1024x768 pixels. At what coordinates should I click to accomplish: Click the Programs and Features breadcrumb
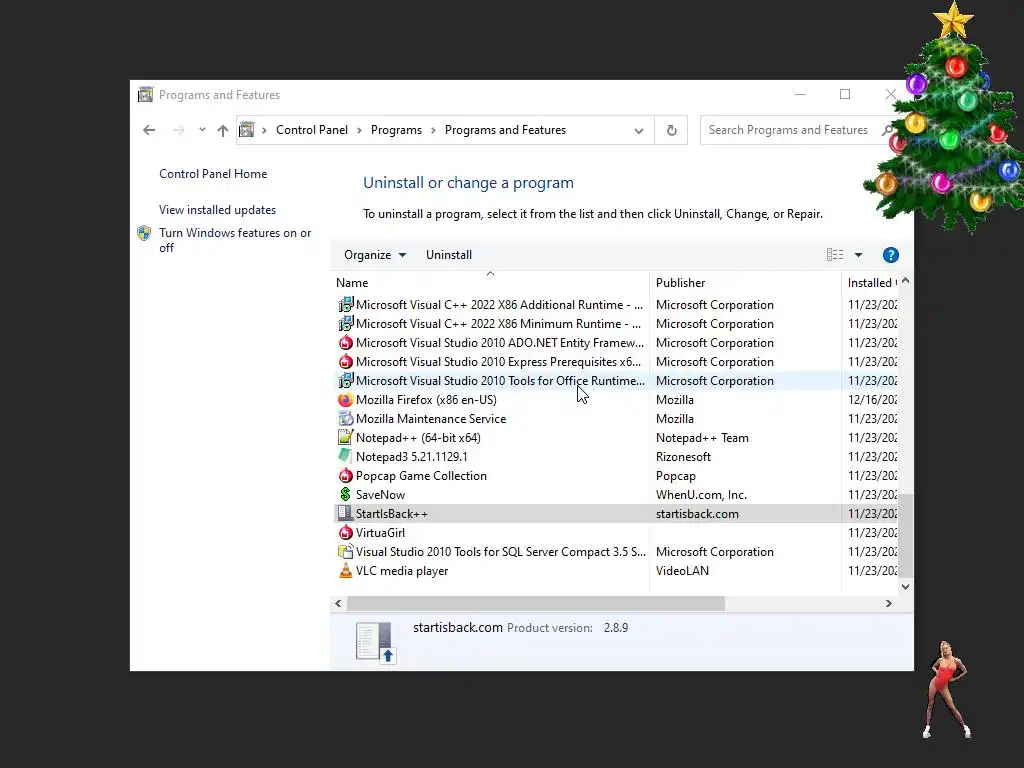pos(505,130)
